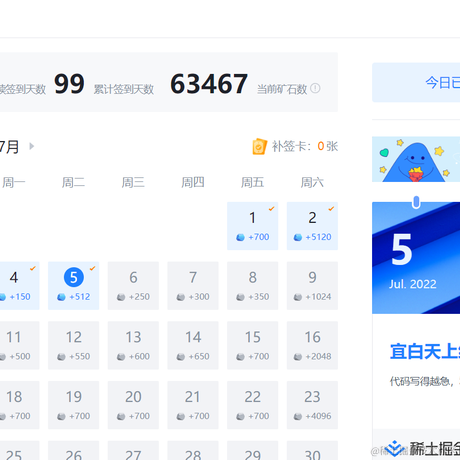Choose day 8 cell with +350

point(252,286)
